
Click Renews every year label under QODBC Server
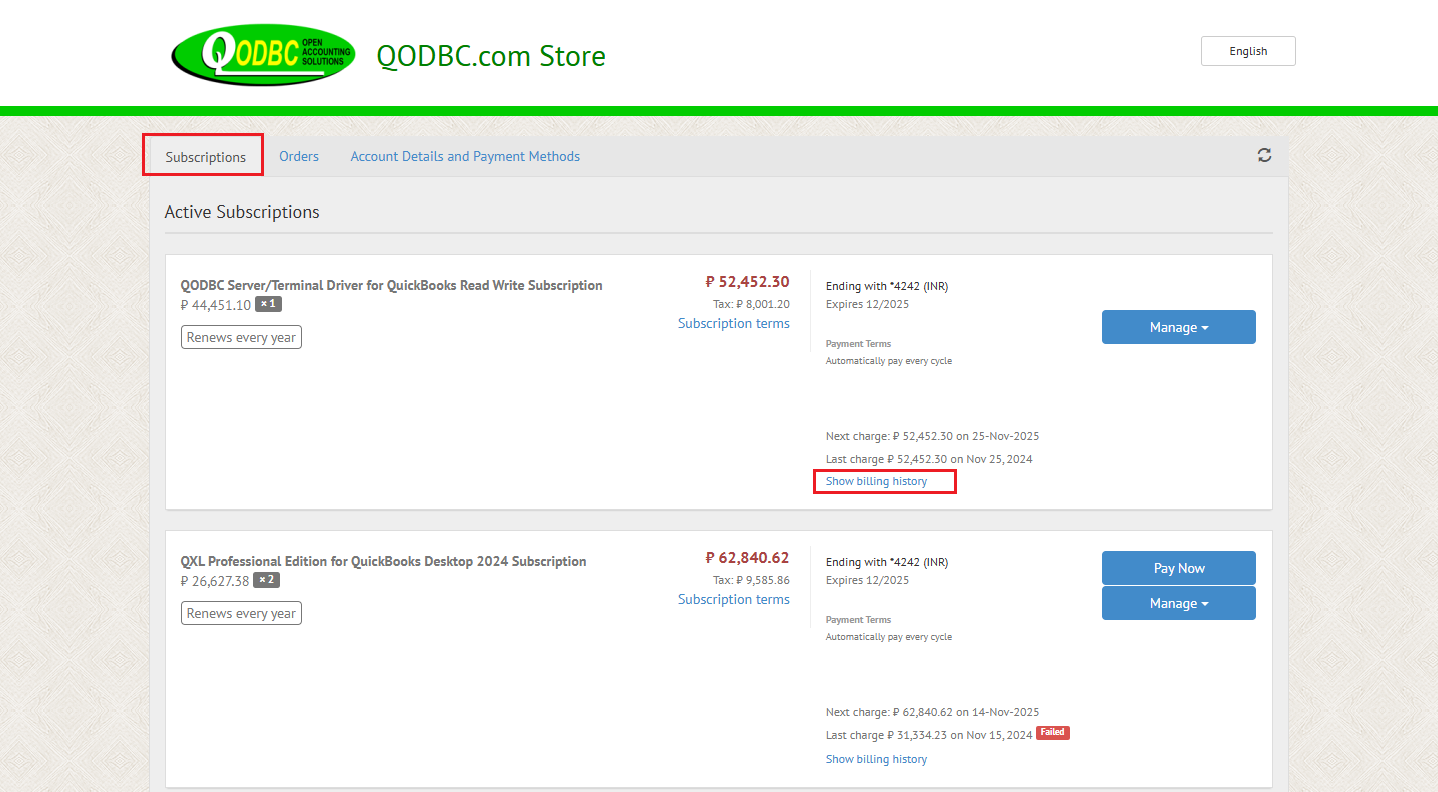[x=241, y=337]
